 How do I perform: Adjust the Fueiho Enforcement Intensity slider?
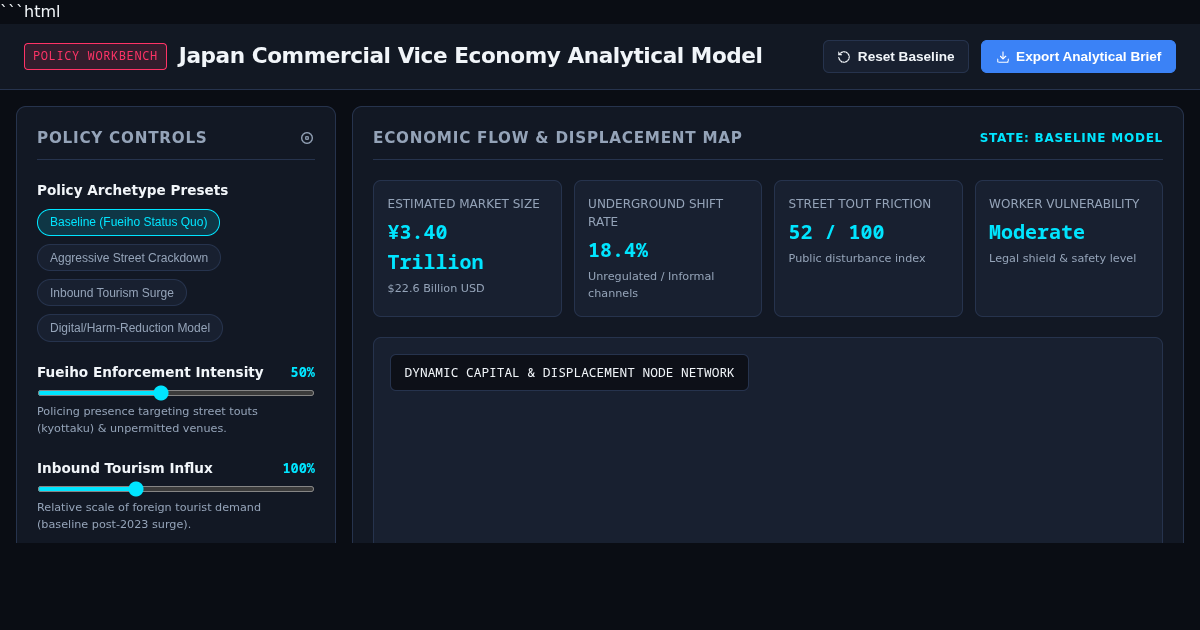176,393
